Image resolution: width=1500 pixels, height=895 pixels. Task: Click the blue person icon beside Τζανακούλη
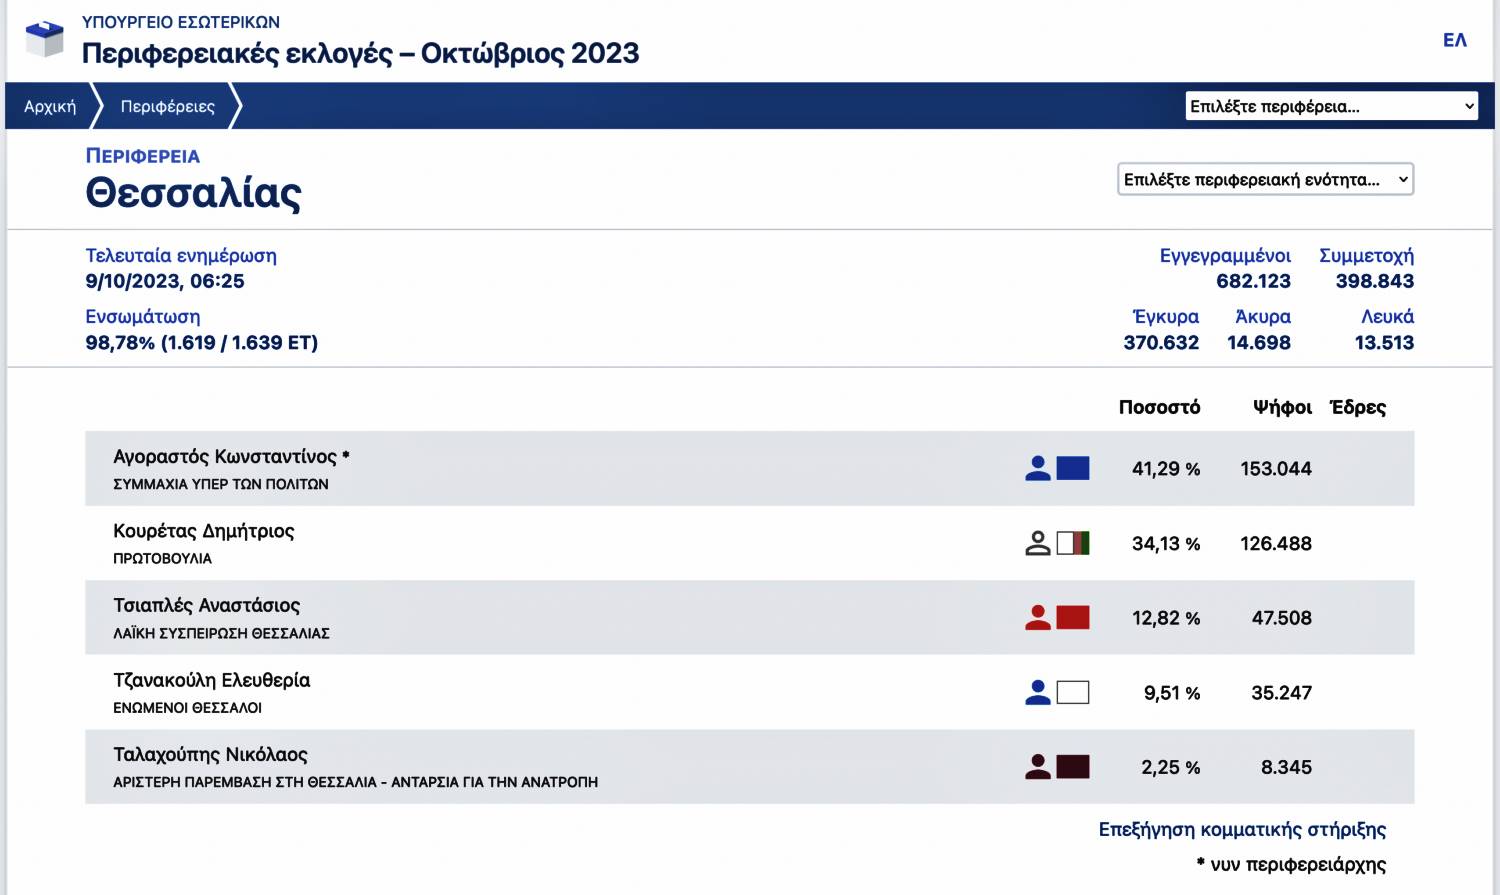coord(1038,692)
